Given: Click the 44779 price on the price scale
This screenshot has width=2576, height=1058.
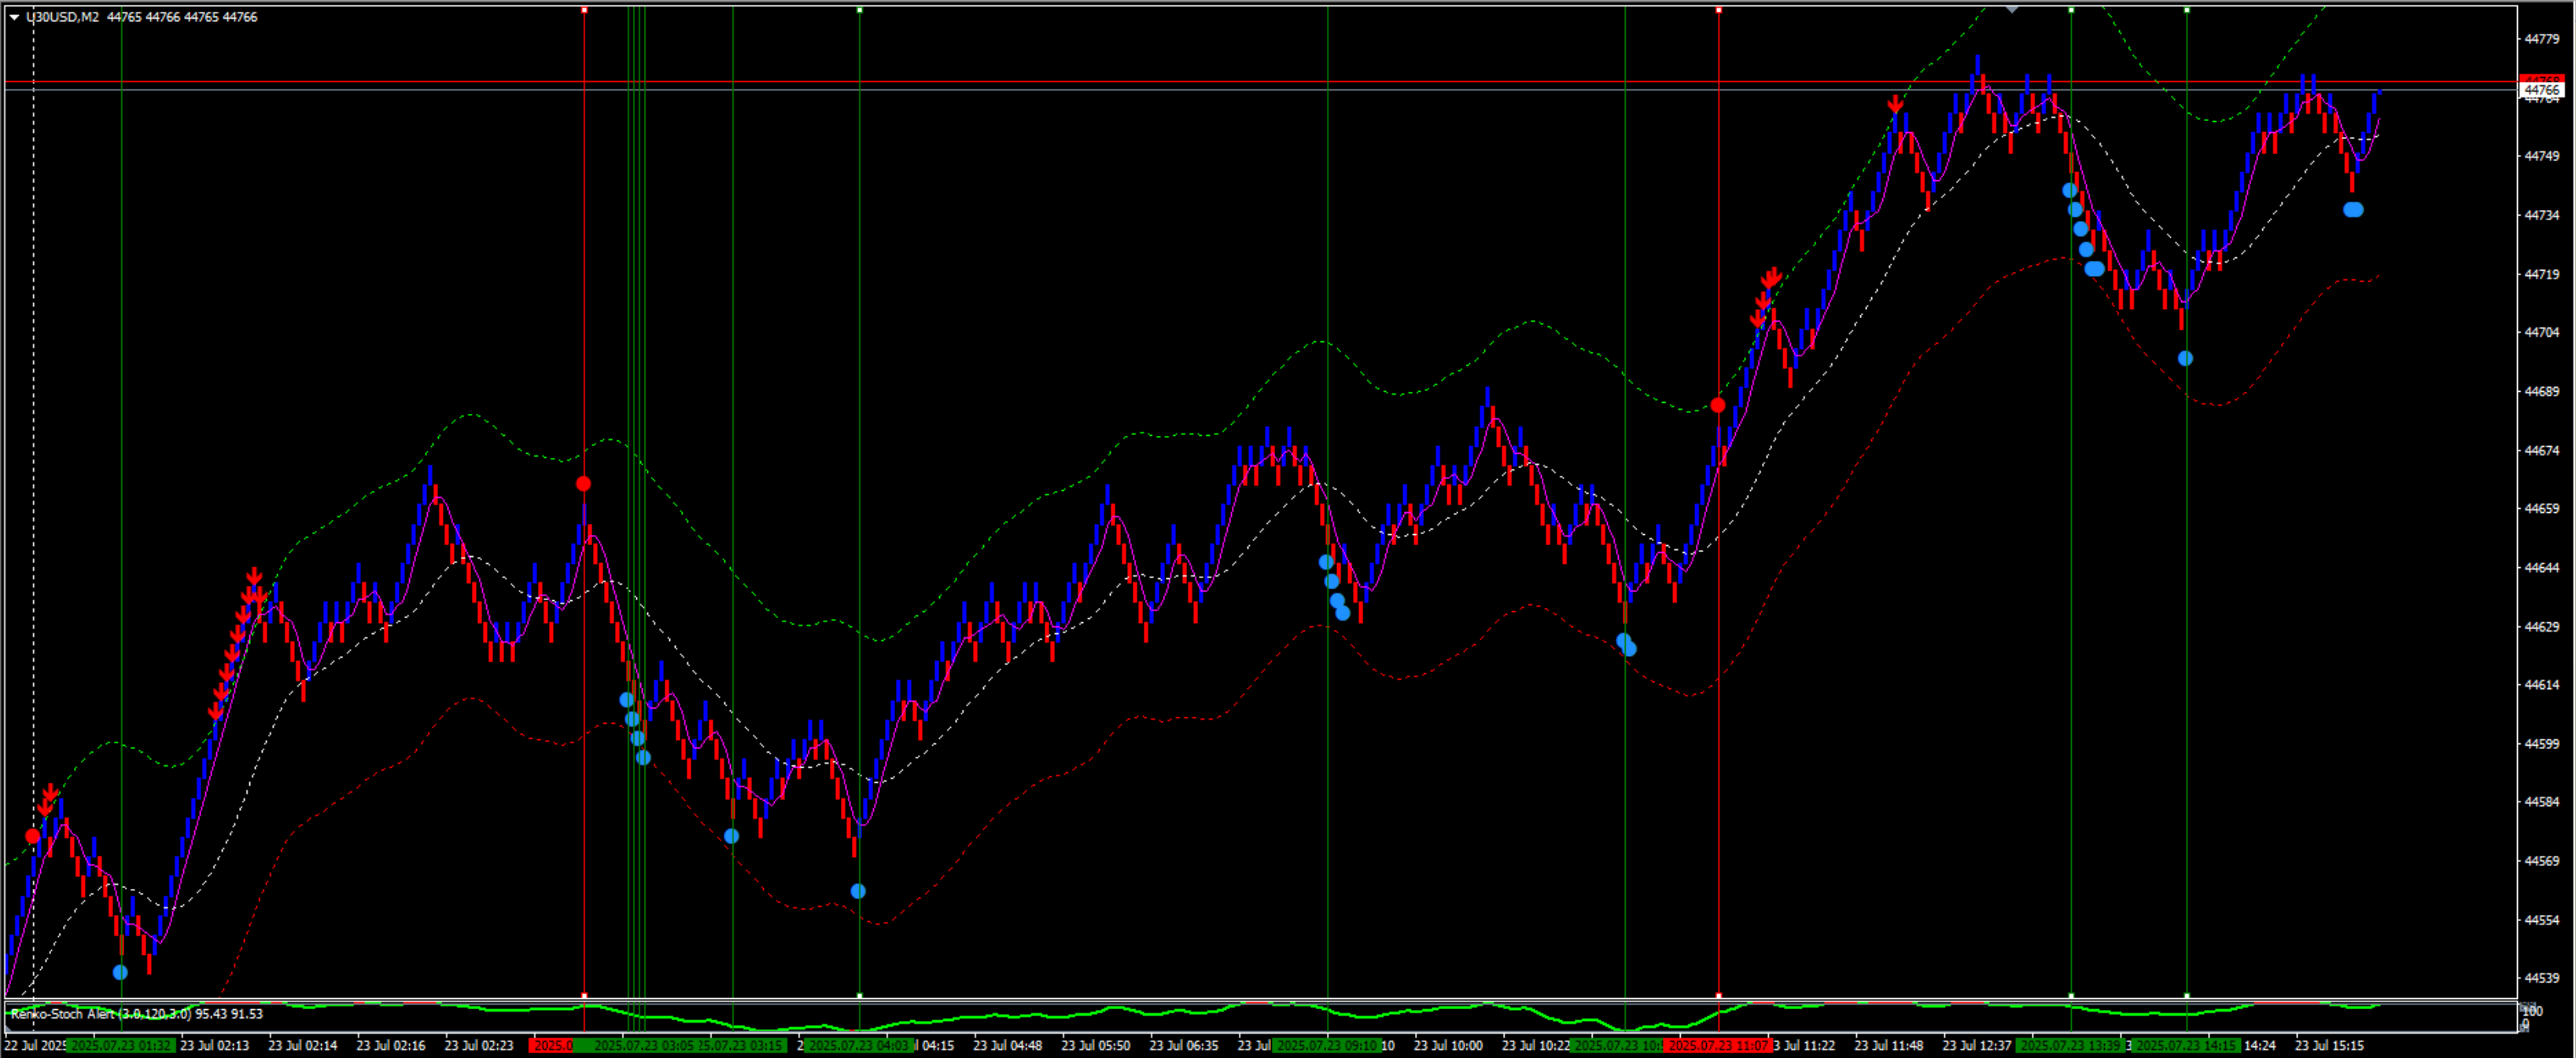Looking at the screenshot, I should point(2541,39).
